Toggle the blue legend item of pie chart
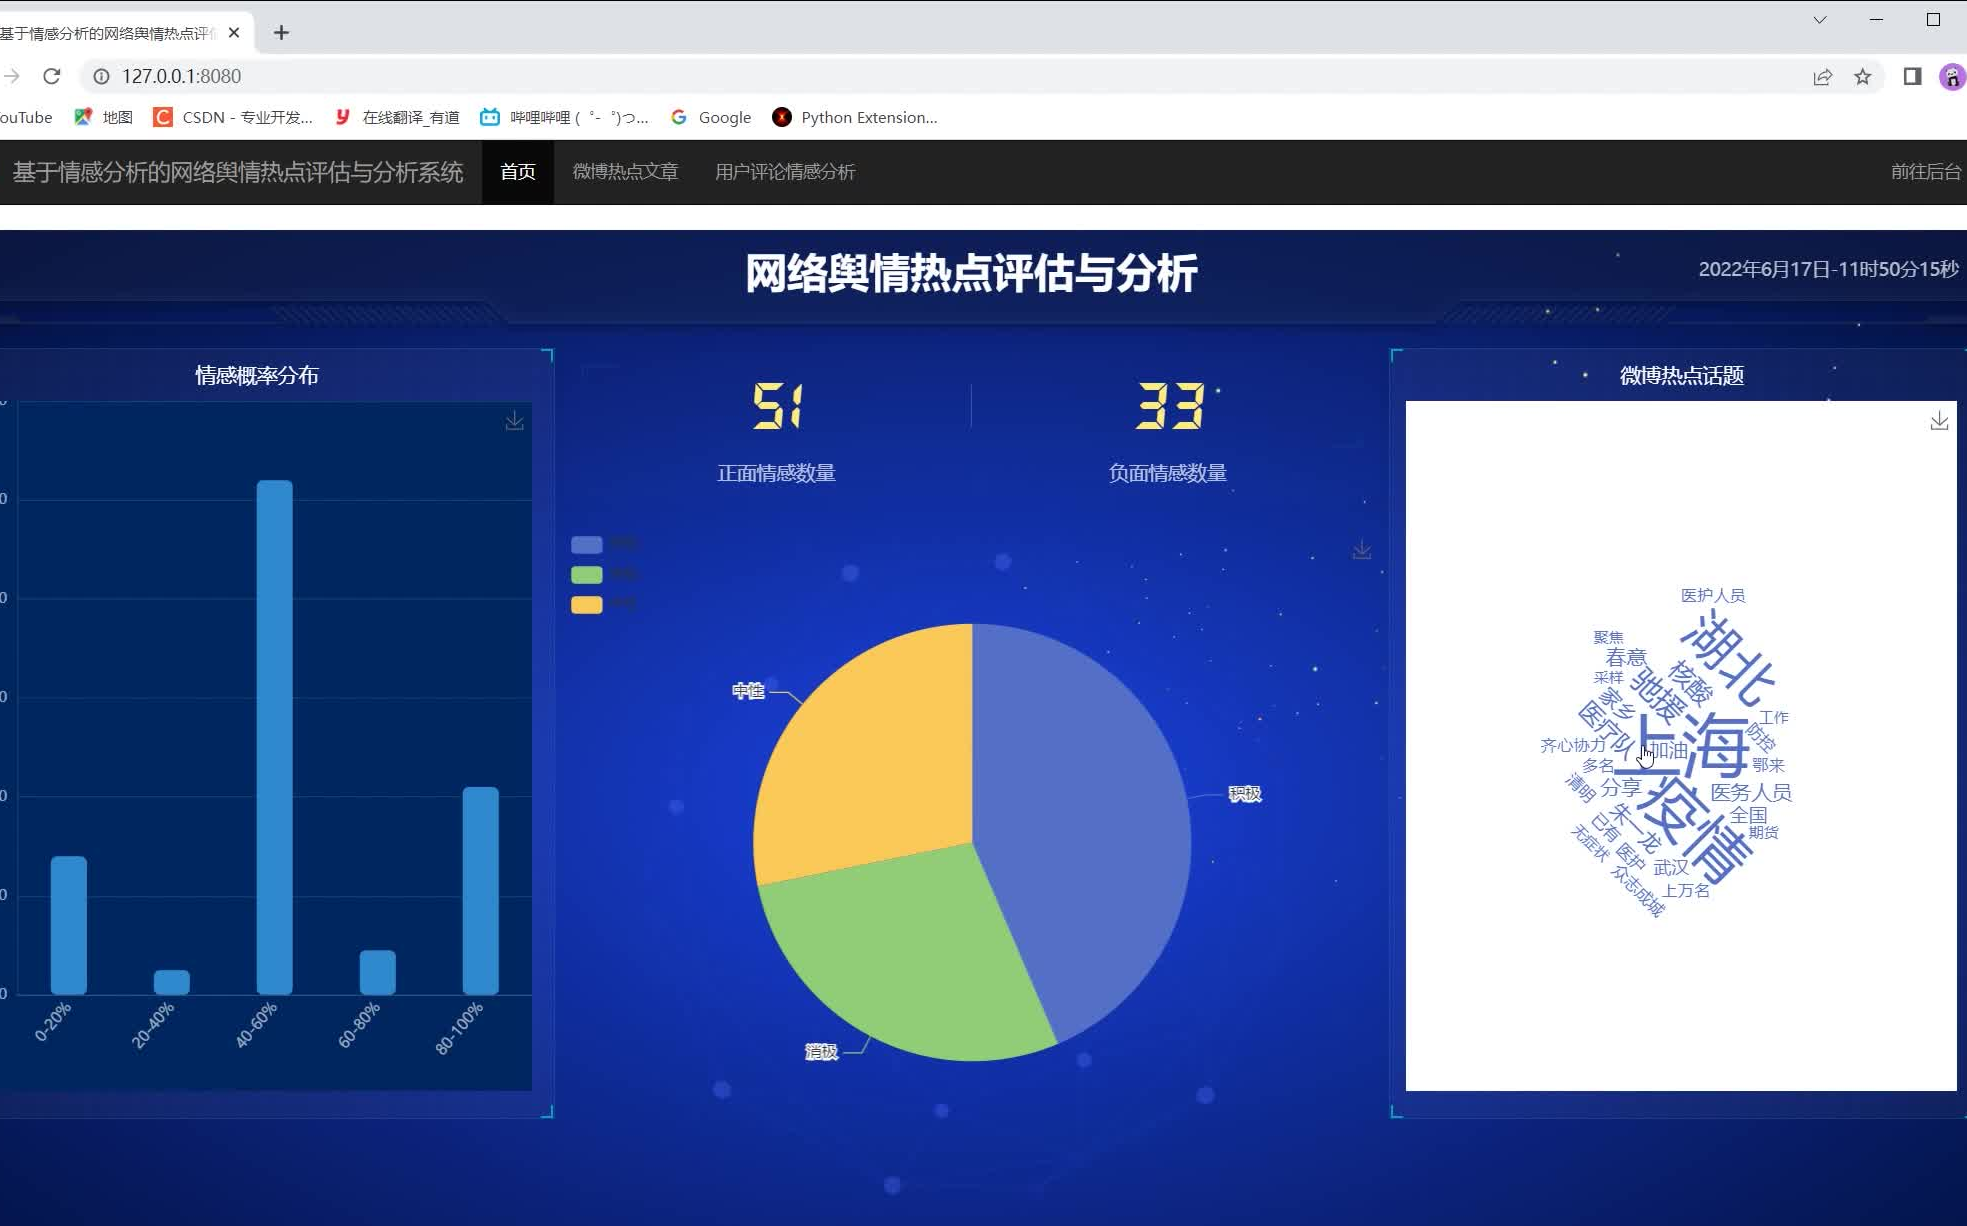Viewport: 1967px width, 1226px height. [x=603, y=544]
